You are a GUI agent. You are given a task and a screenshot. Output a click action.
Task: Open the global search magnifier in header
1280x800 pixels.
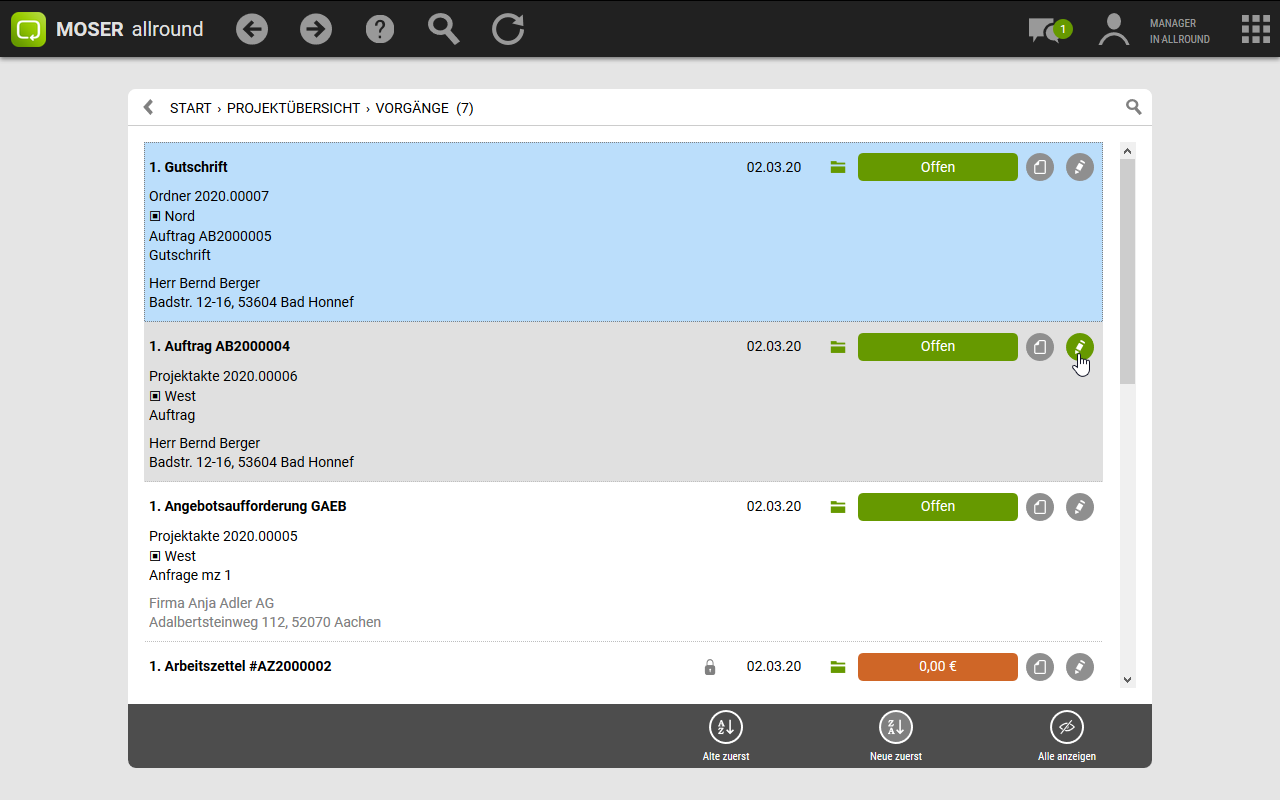click(443, 29)
